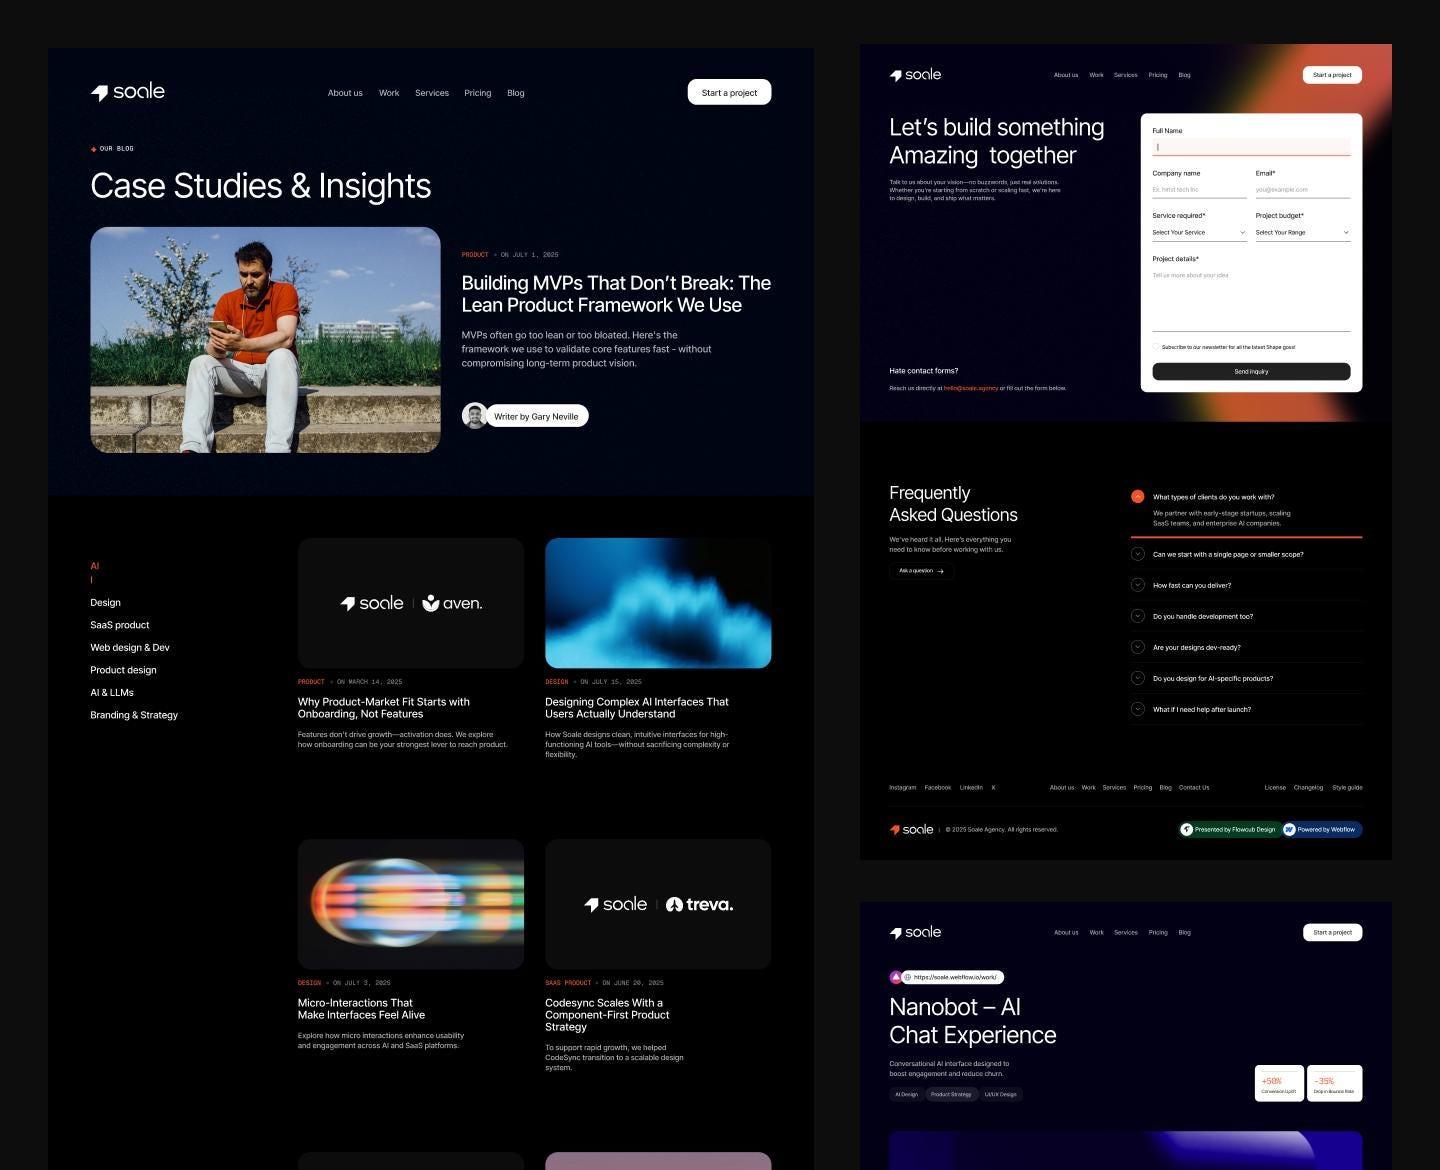Click the Webflow logo icon in footer badge

(x=1289, y=829)
